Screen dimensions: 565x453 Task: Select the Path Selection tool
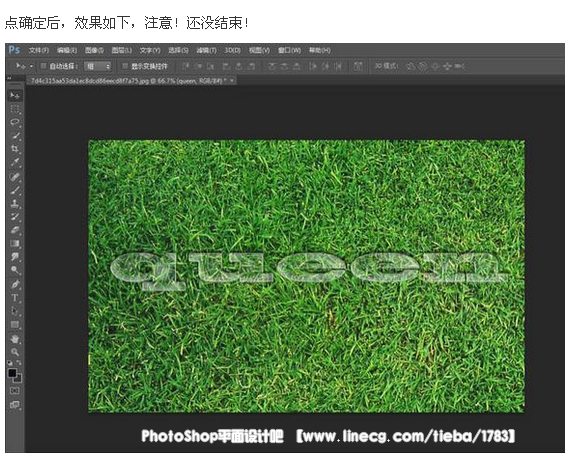15,311
